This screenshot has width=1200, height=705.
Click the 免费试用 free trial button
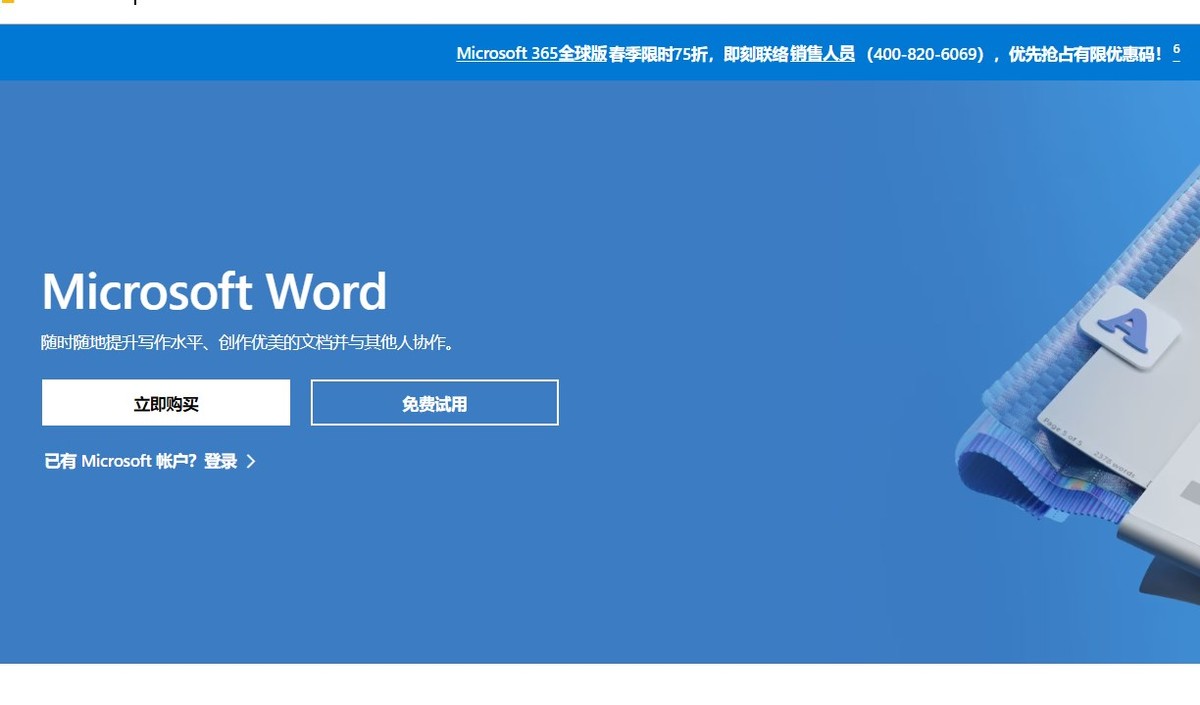pyautogui.click(x=434, y=402)
